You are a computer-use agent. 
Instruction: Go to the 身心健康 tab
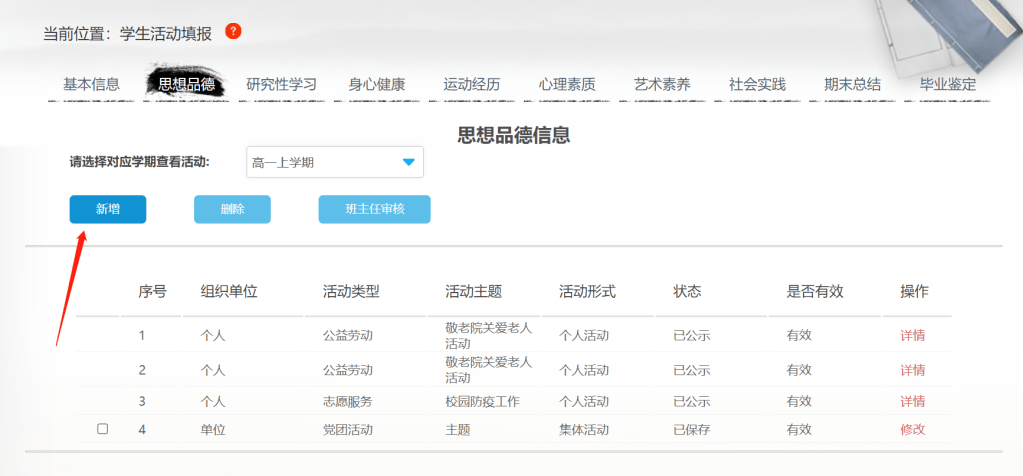(x=377, y=85)
